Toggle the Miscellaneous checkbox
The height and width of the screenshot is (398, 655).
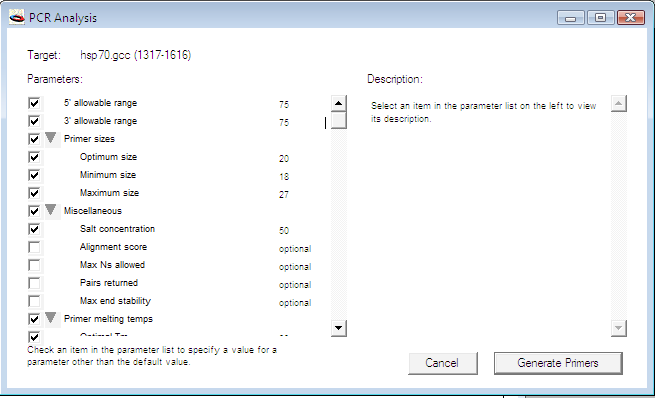click(x=34, y=211)
